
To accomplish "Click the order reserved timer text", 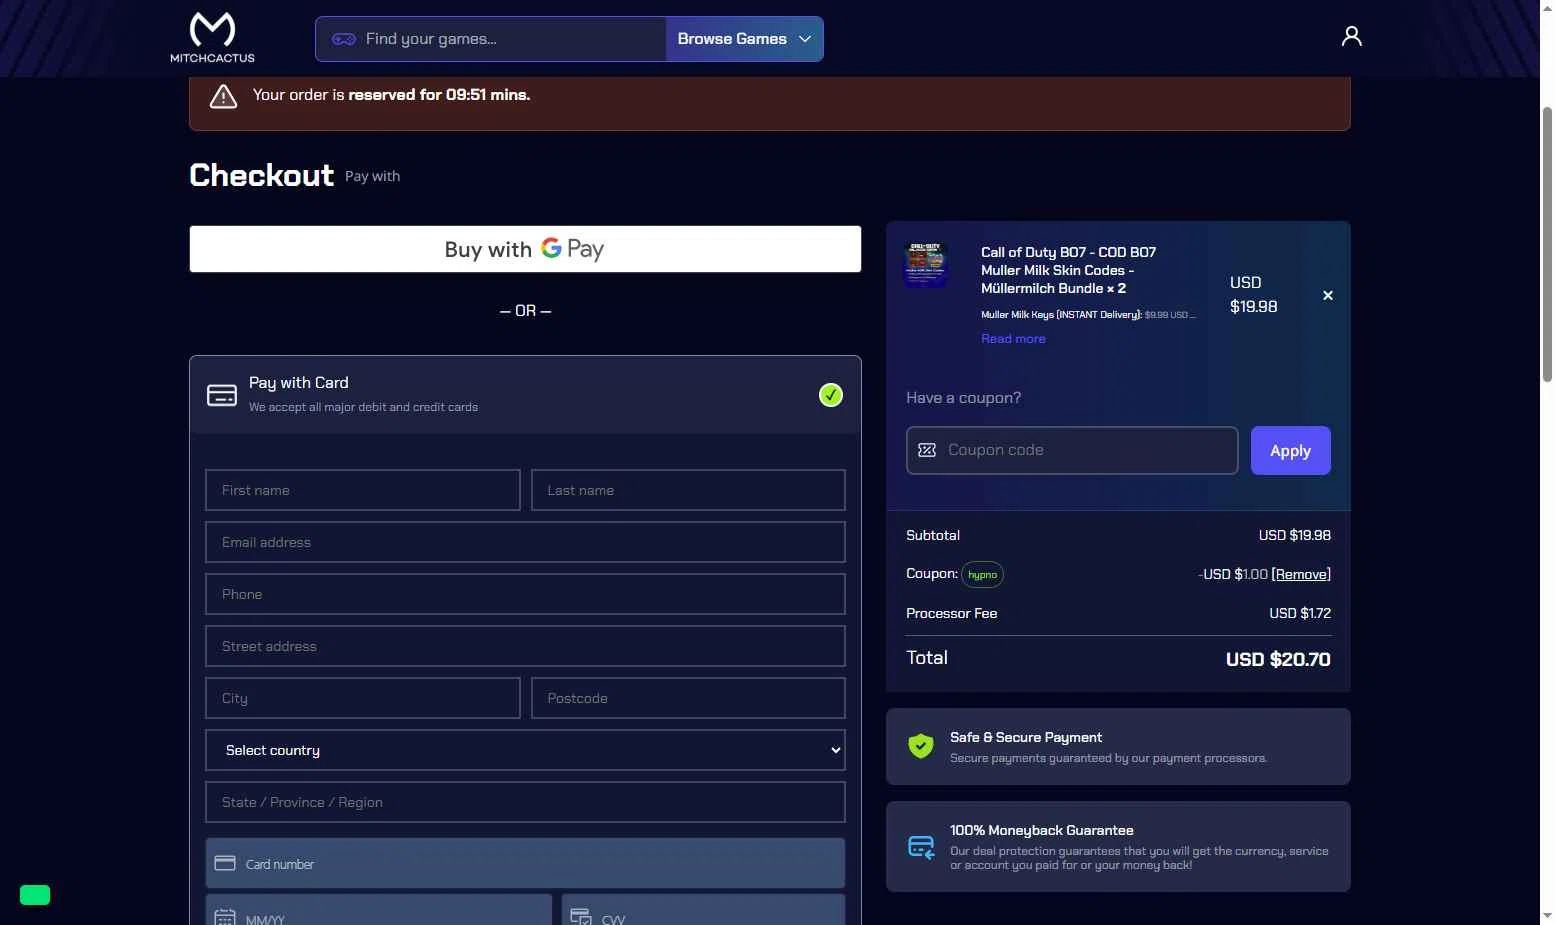I will point(391,95).
